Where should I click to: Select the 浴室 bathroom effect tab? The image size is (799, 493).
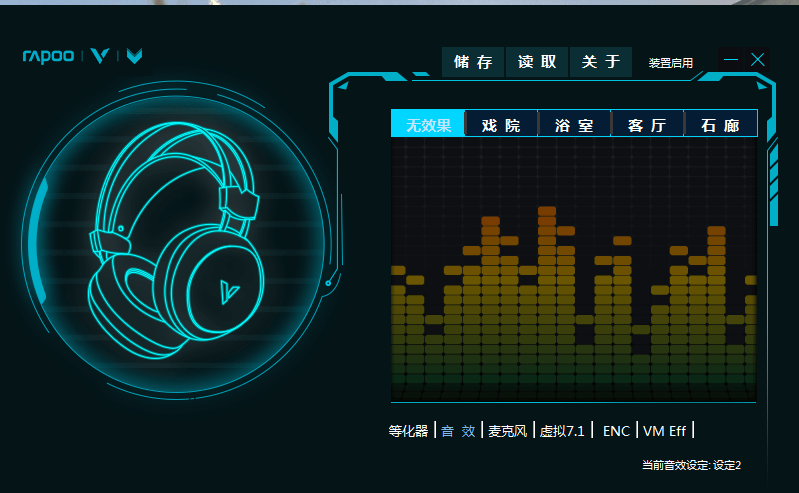click(574, 124)
